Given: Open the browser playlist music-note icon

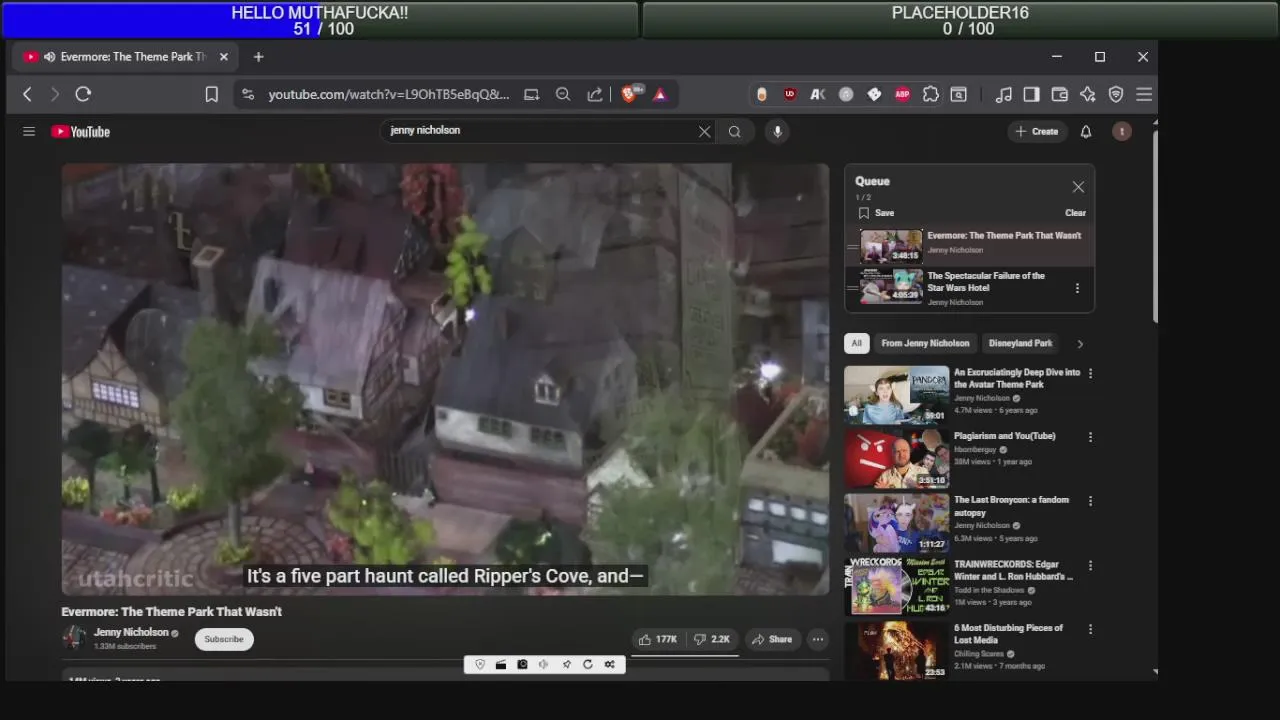Looking at the screenshot, I should 1003,94.
